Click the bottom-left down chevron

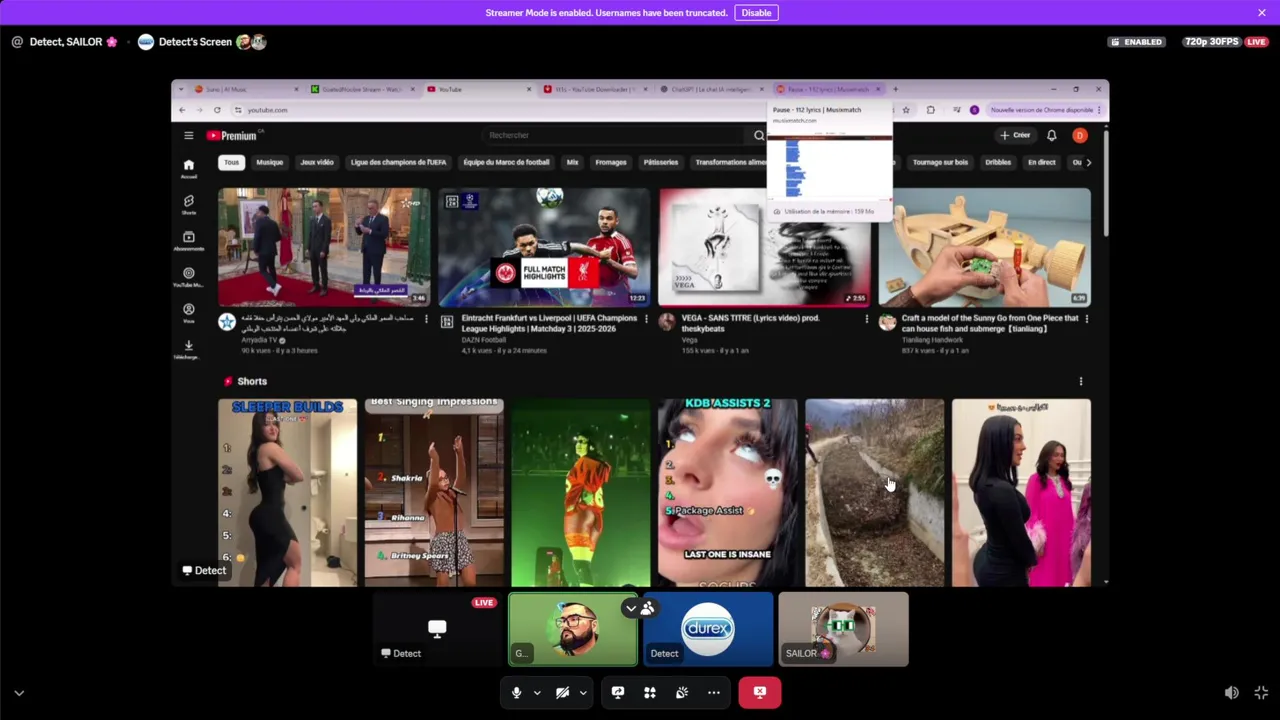pos(18,692)
